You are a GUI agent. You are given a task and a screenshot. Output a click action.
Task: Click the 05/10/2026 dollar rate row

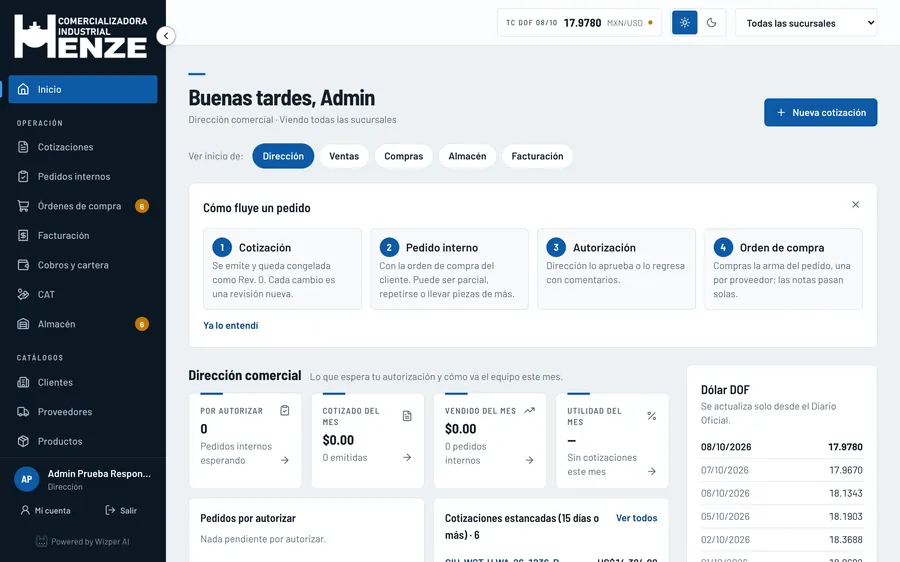pyautogui.click(x=782, y=517)
